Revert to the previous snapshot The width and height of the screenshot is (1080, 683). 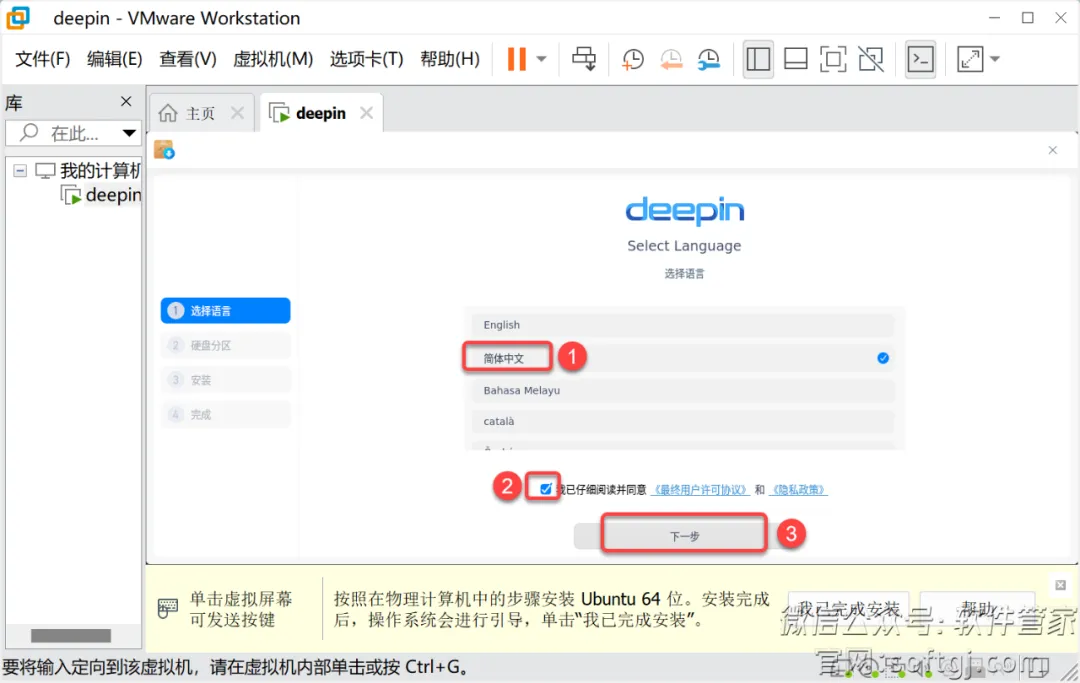coord(670,59)
